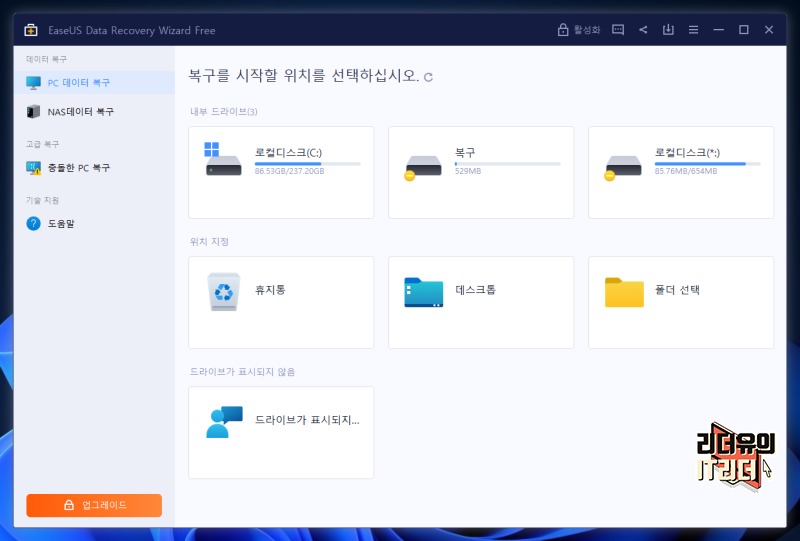Click the refresh icon beside the heading
Viewport: 800px width, 541px height.
(x=429, y=78)
